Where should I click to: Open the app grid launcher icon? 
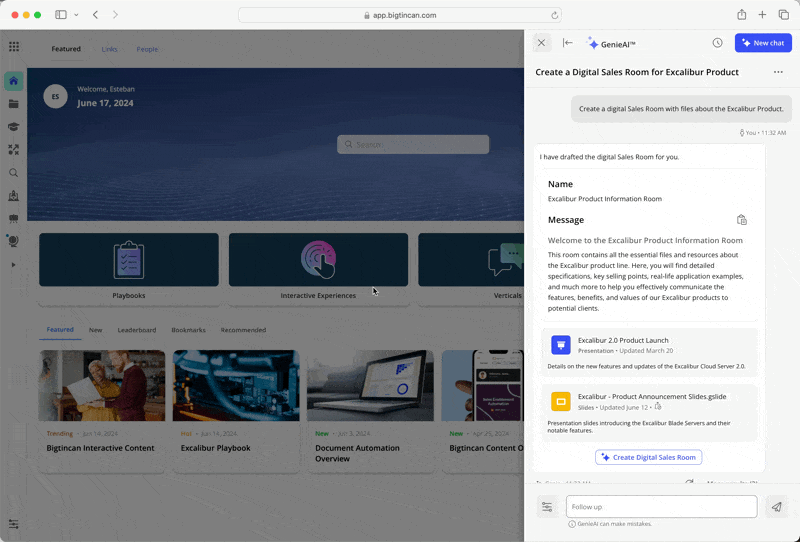point(14,47)
